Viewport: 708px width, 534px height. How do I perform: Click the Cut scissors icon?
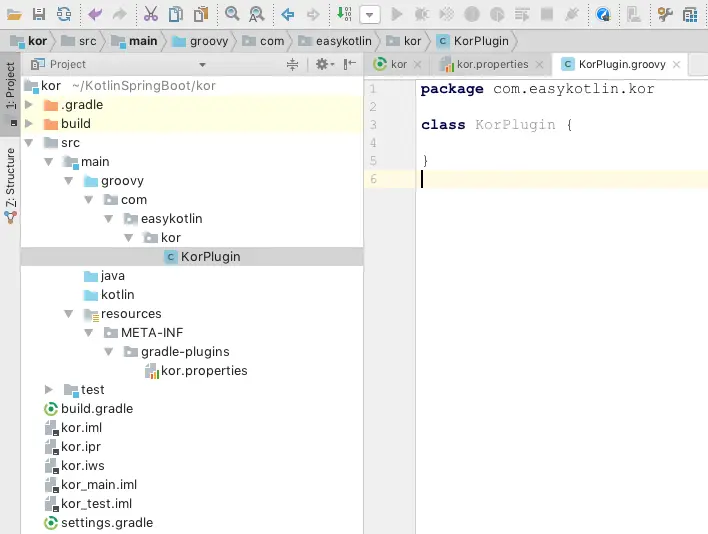click(151, 14)
